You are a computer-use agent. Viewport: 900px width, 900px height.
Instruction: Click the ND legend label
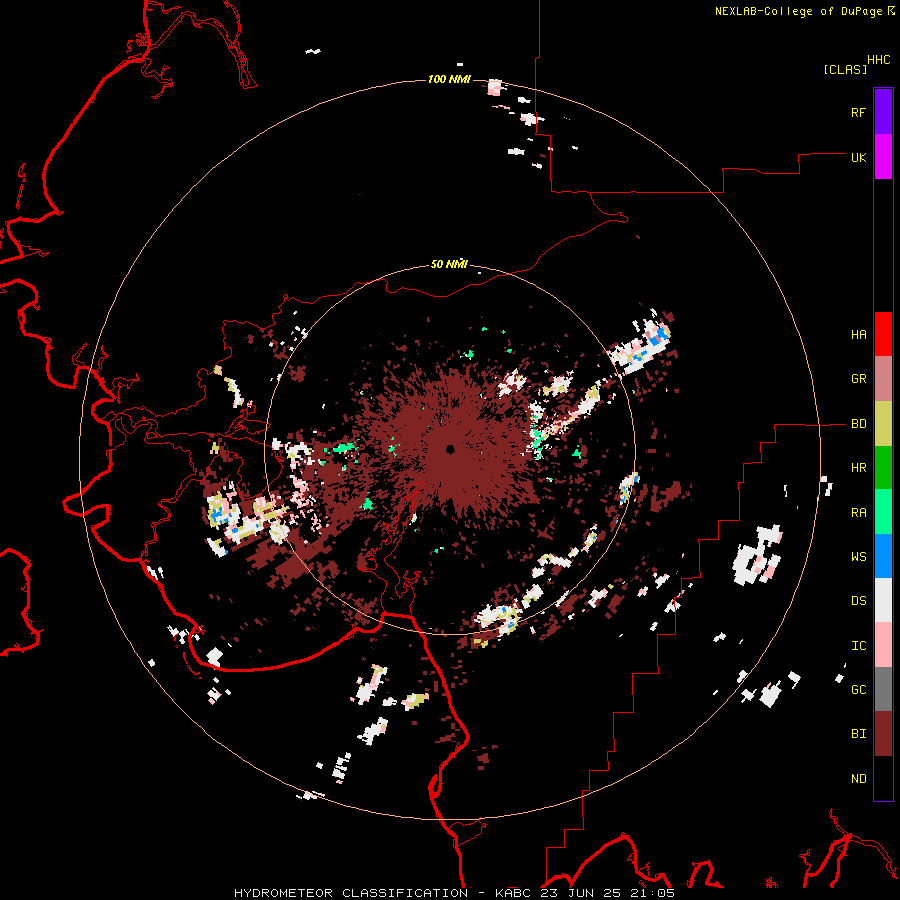coord(858,779)
